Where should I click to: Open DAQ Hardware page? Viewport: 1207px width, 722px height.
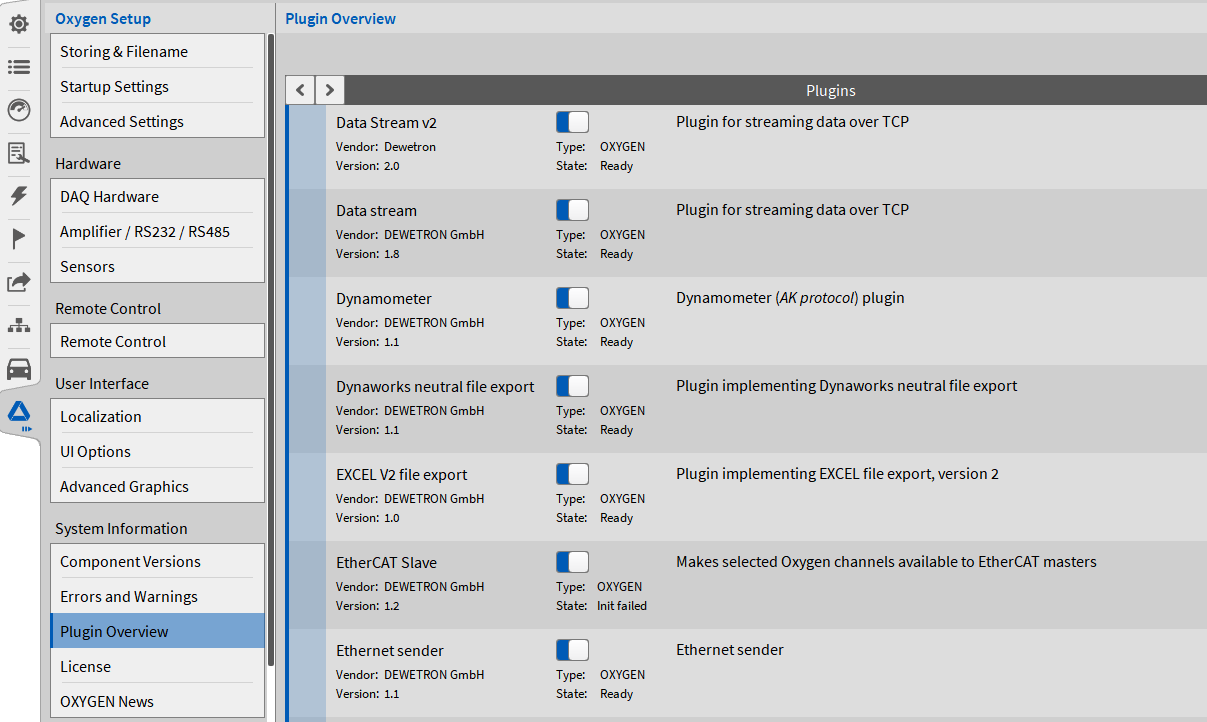point(157,196)
